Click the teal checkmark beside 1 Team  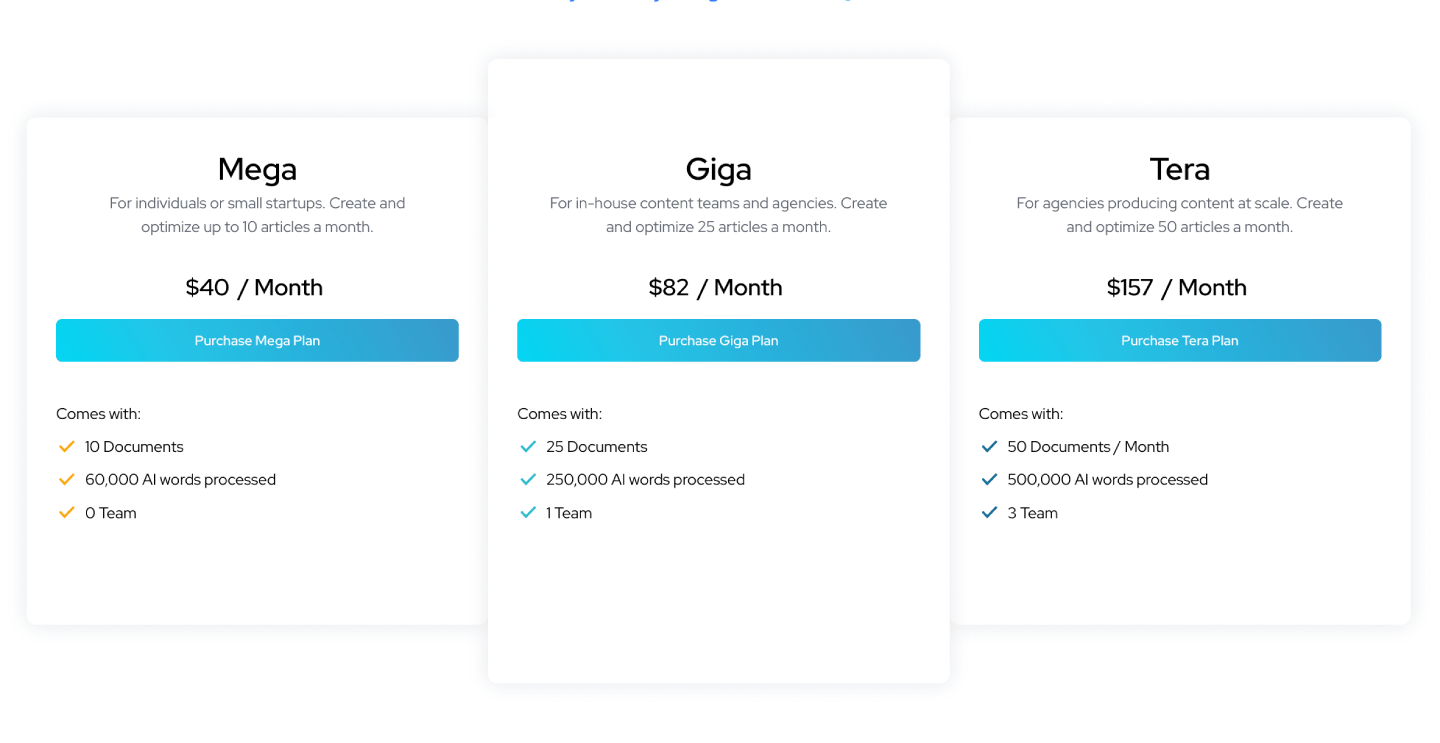coord(528,513)
